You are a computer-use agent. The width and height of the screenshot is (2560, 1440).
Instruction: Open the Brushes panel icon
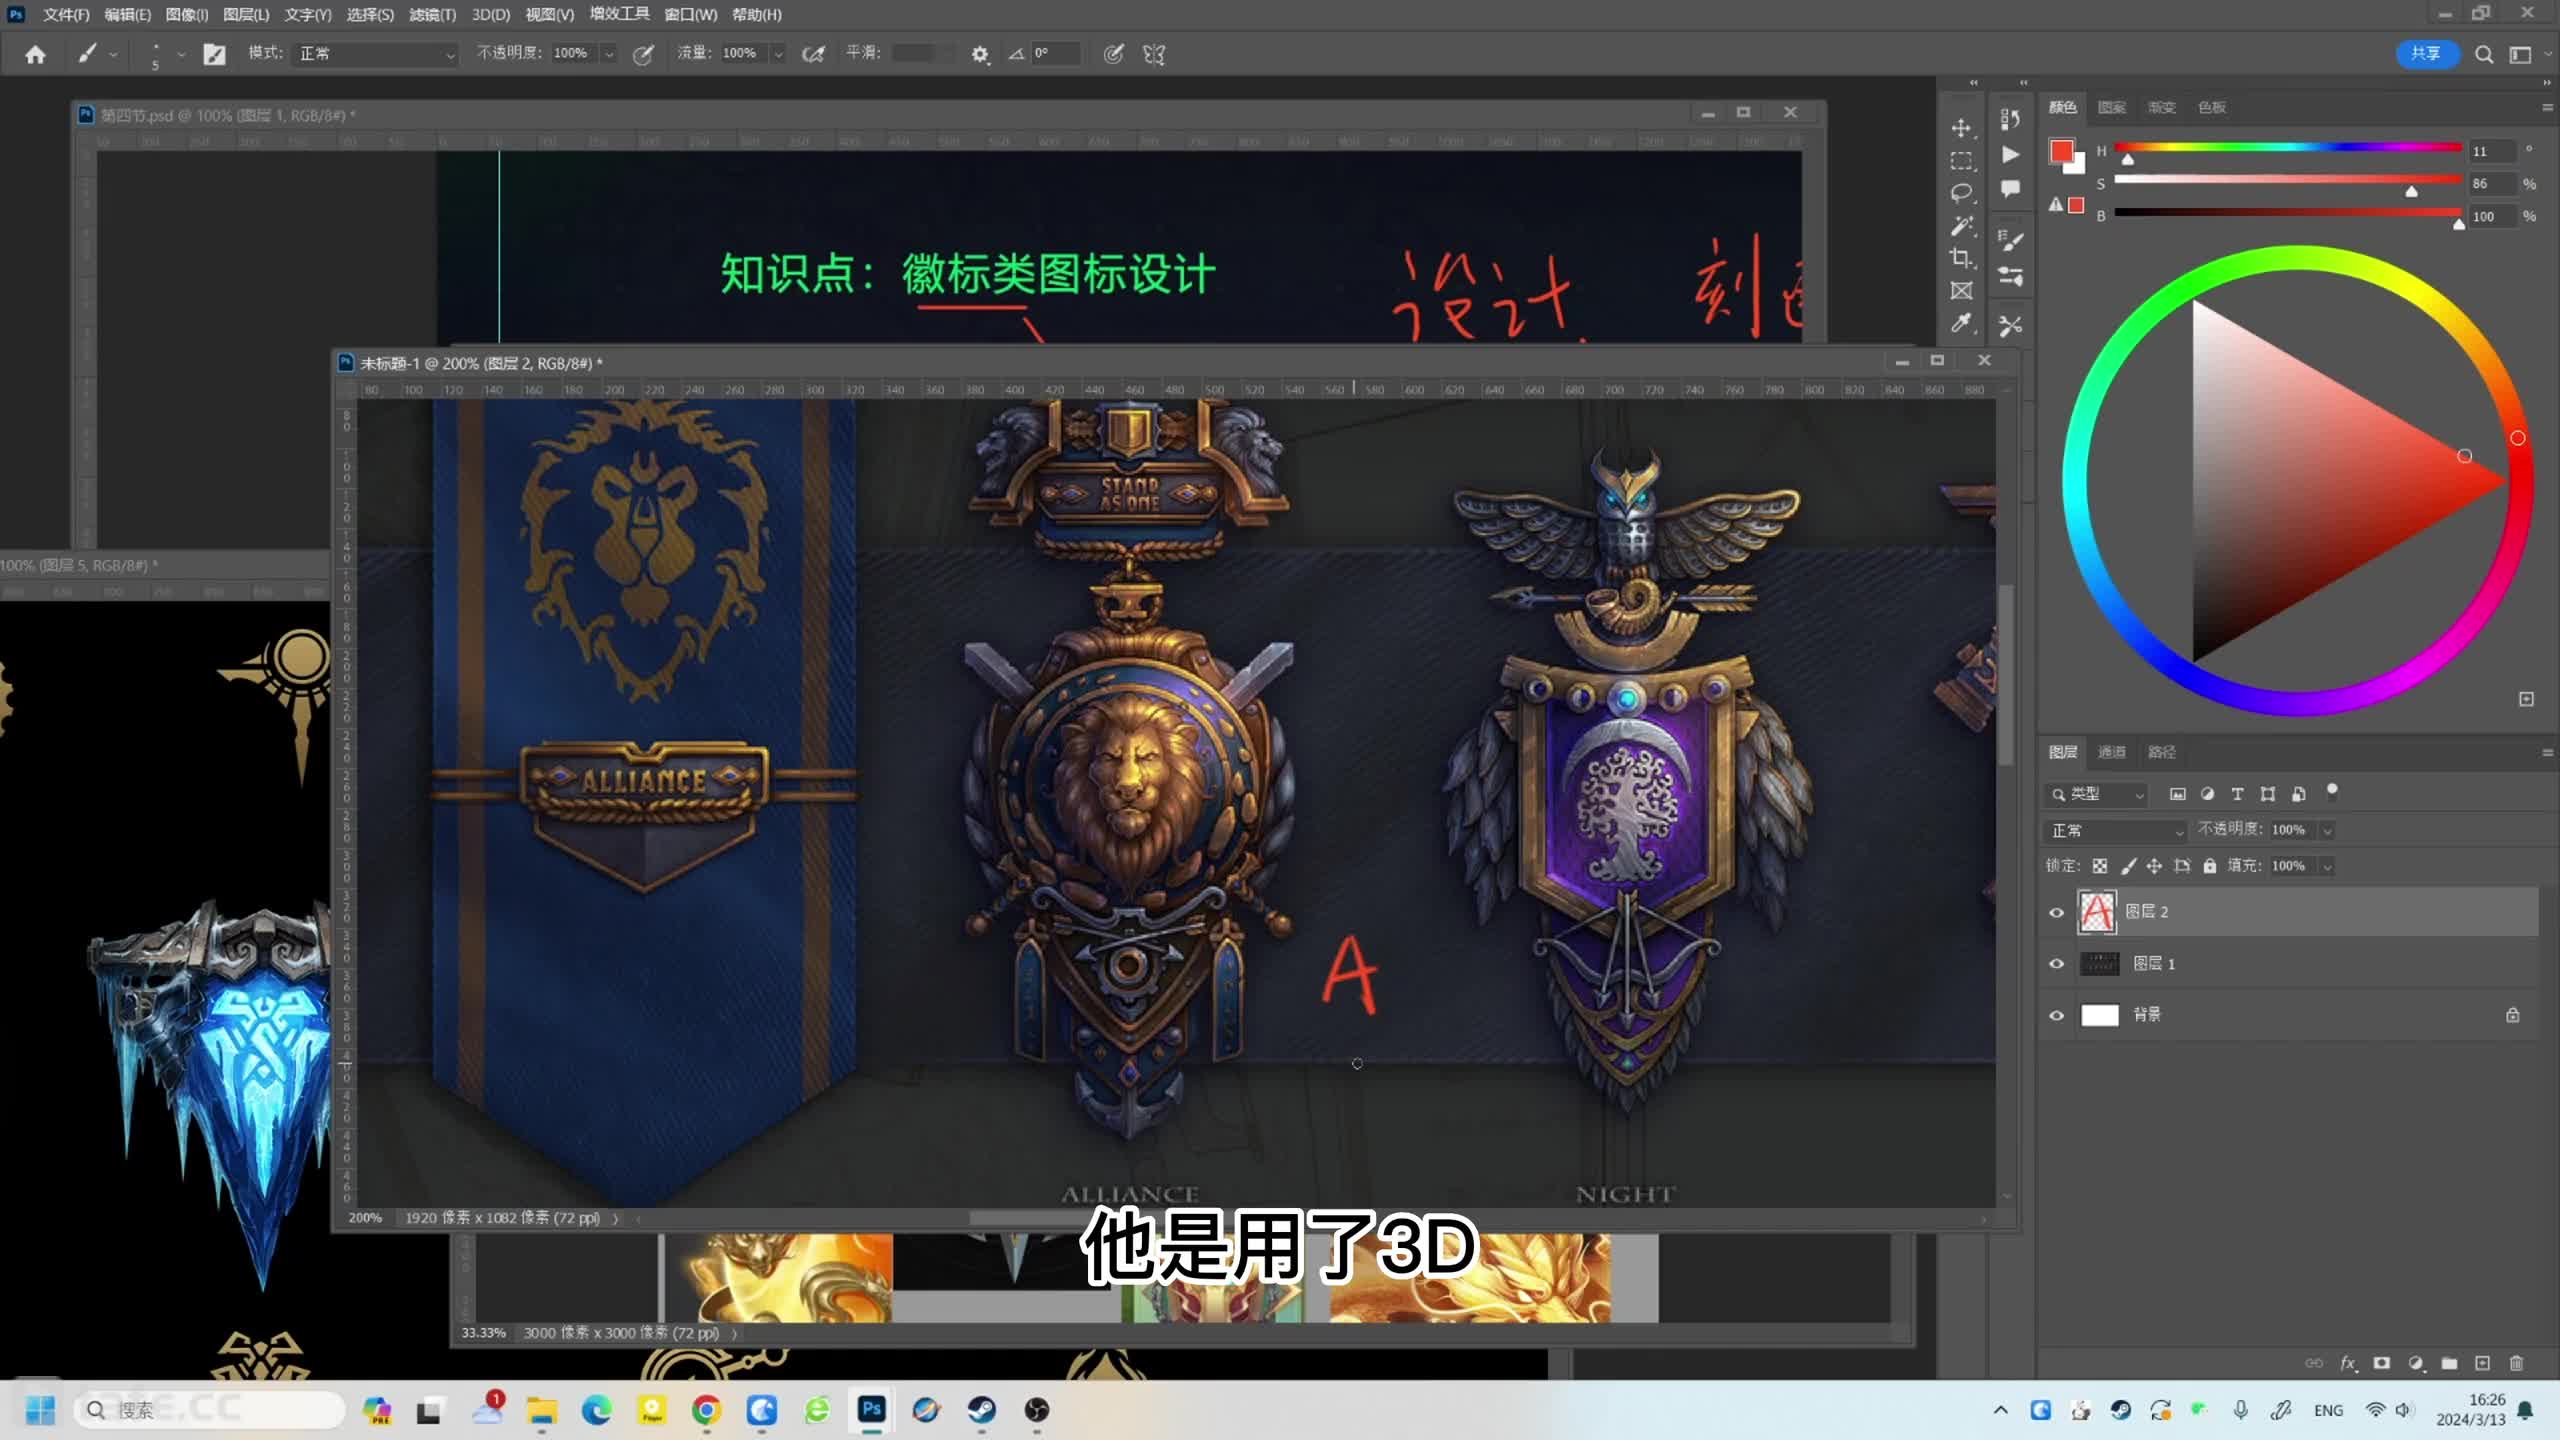[2010, 275]
